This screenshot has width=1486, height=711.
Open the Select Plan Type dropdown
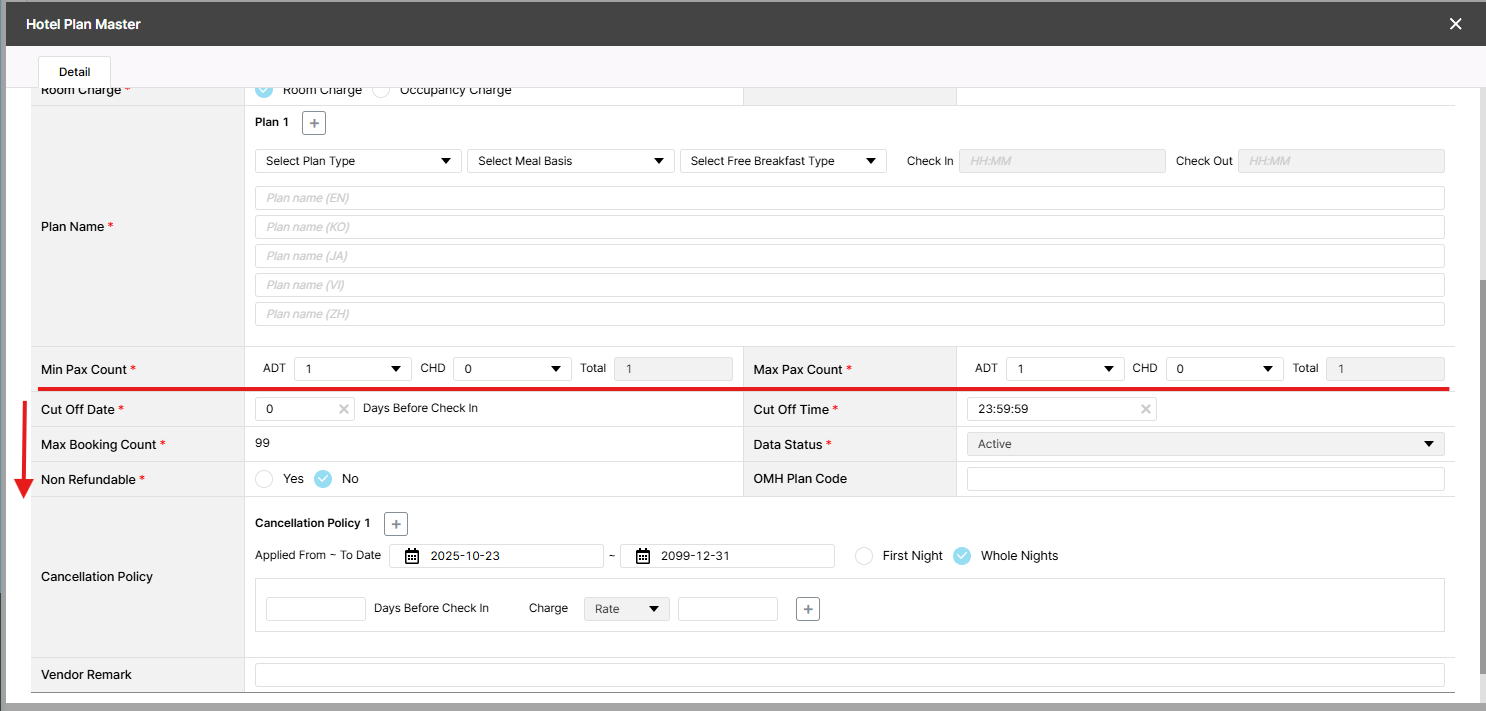358,161
